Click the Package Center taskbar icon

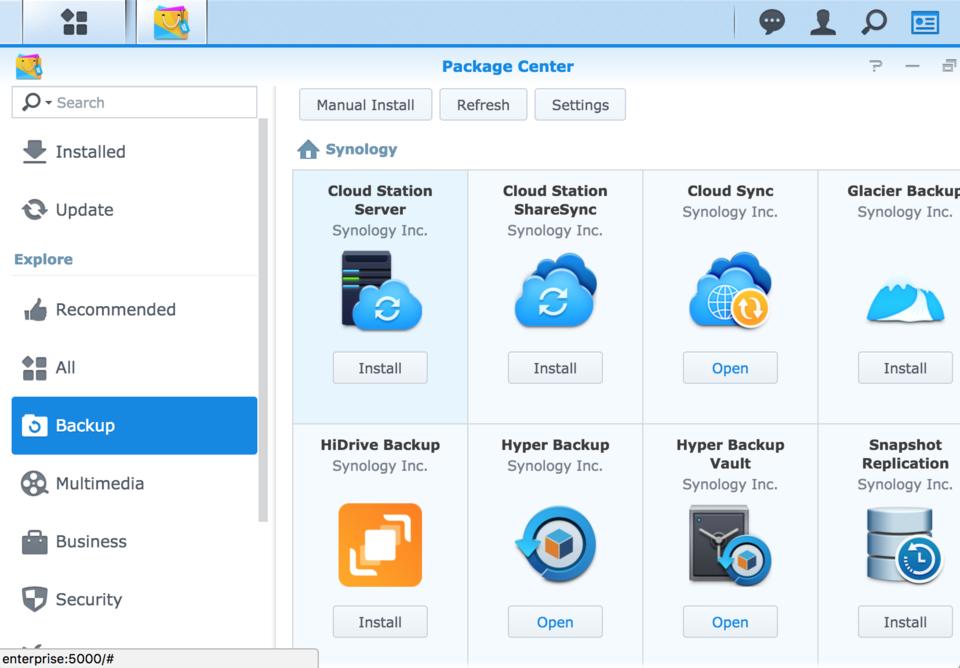point(171,22)
